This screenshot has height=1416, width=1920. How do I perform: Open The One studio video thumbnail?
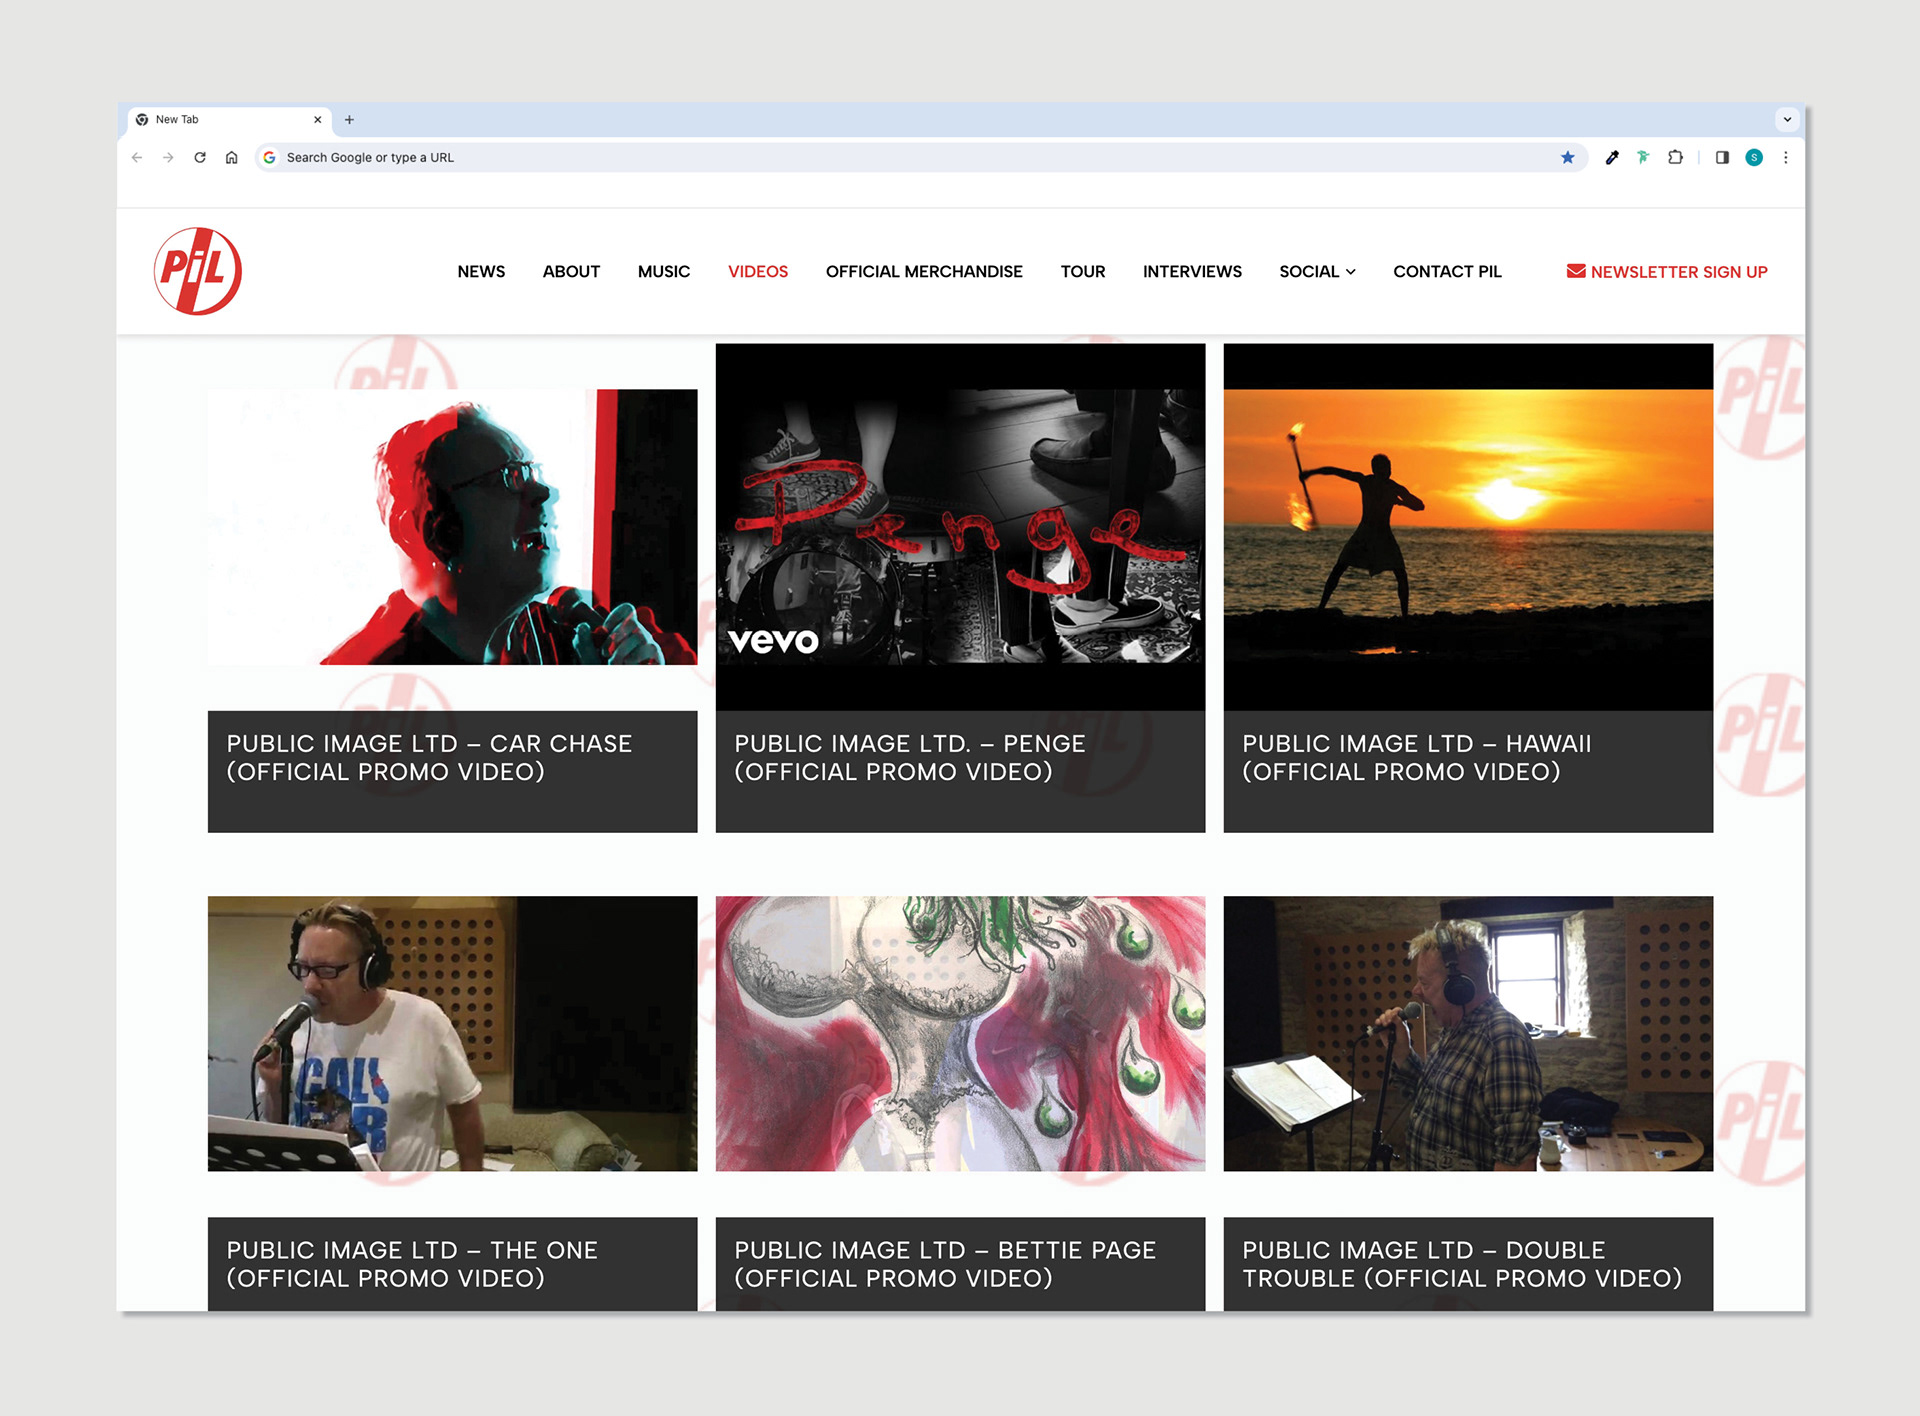[x=452, y=1033]
